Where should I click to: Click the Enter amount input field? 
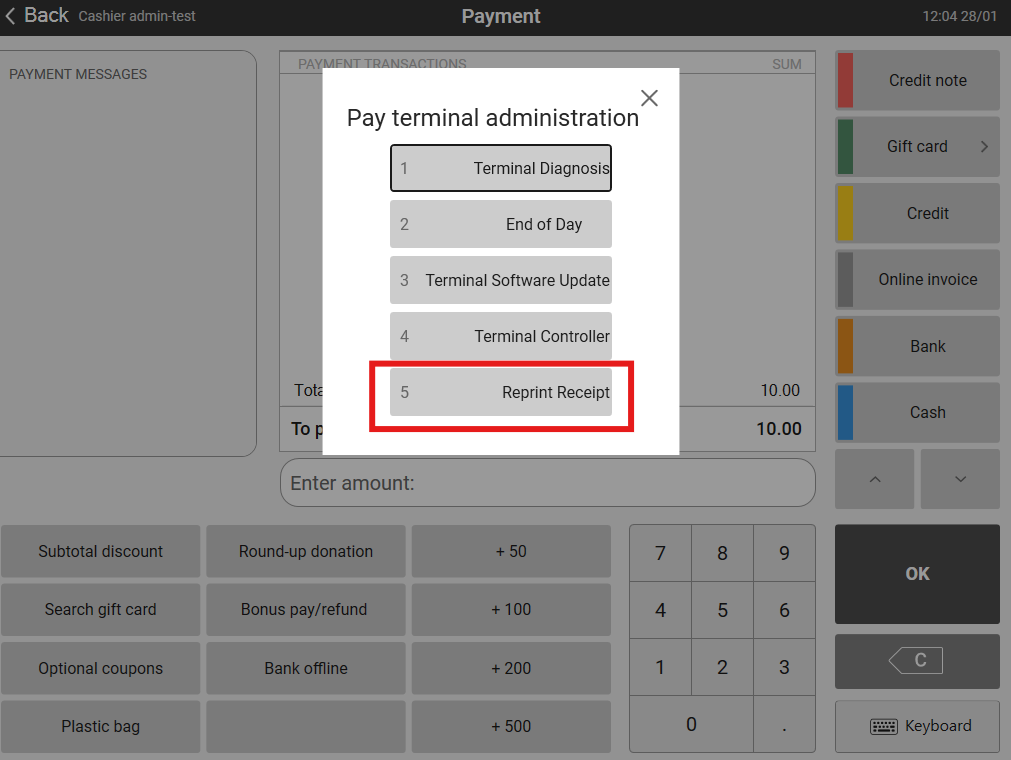[x=547, y=483]
